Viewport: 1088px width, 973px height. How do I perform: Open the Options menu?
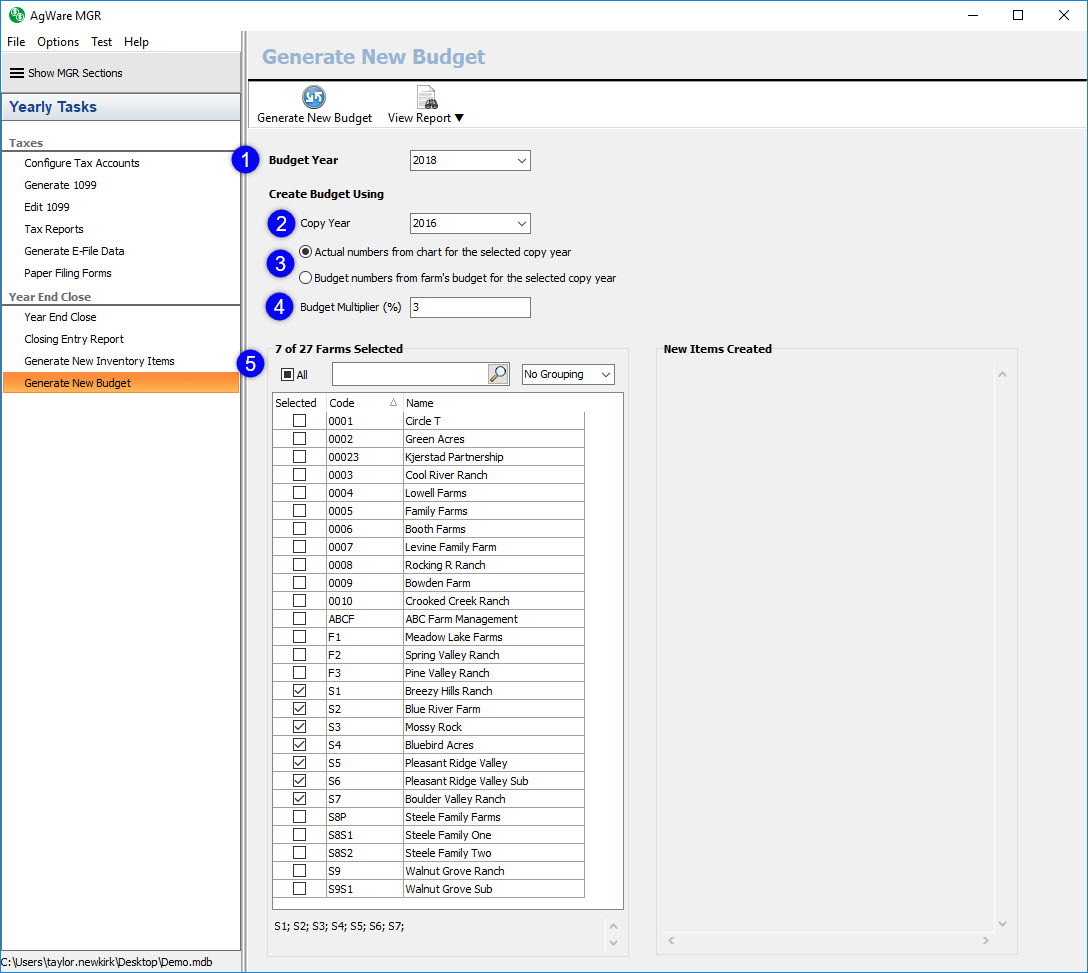coord(58,42)
